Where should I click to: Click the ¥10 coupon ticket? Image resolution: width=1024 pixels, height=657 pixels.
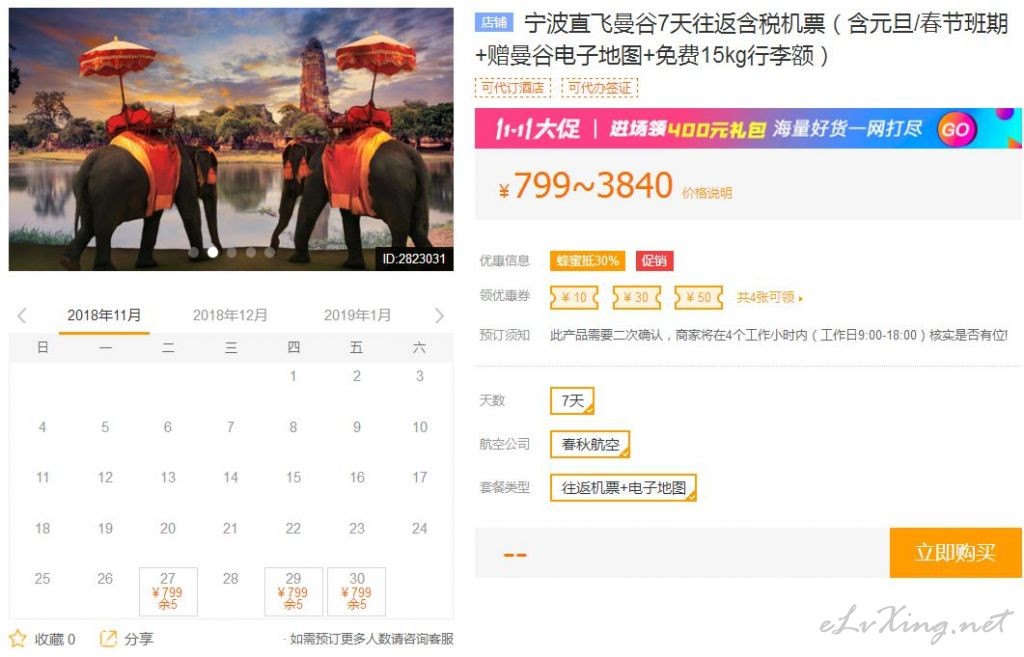tap(574, 298)
